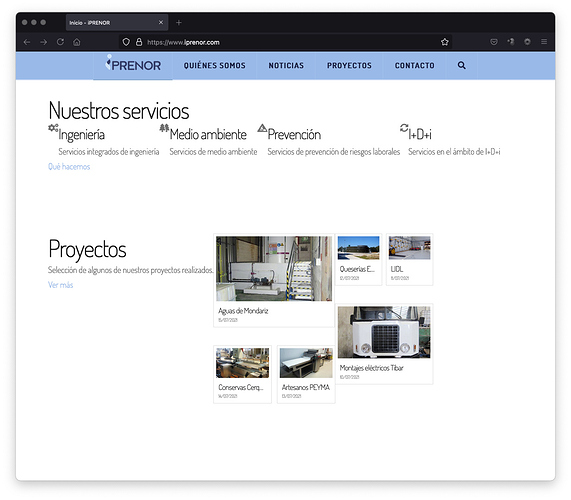The image size is (571, 500).
Task: Click the shield tracking protection icon
Action: click(x=126, y=42)
